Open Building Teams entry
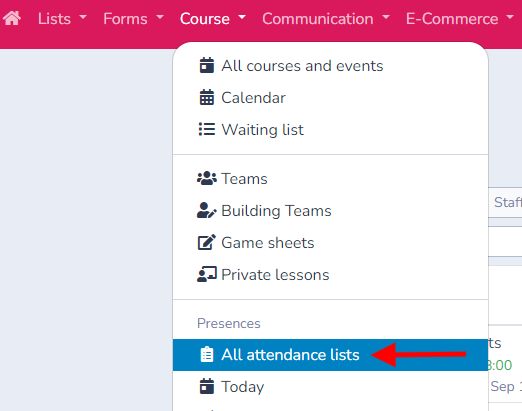The height and width of the screenshot is (411, 522). coord(330,211)
